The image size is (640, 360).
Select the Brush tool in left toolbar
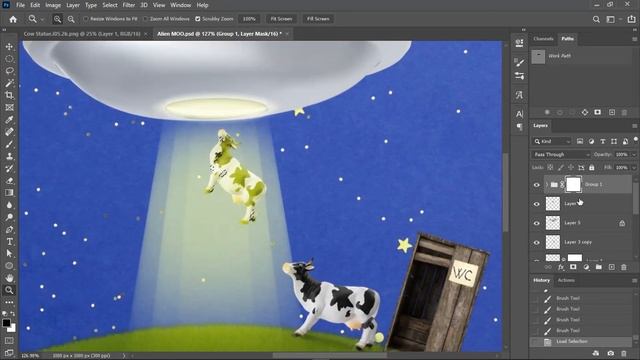point(9,144)
